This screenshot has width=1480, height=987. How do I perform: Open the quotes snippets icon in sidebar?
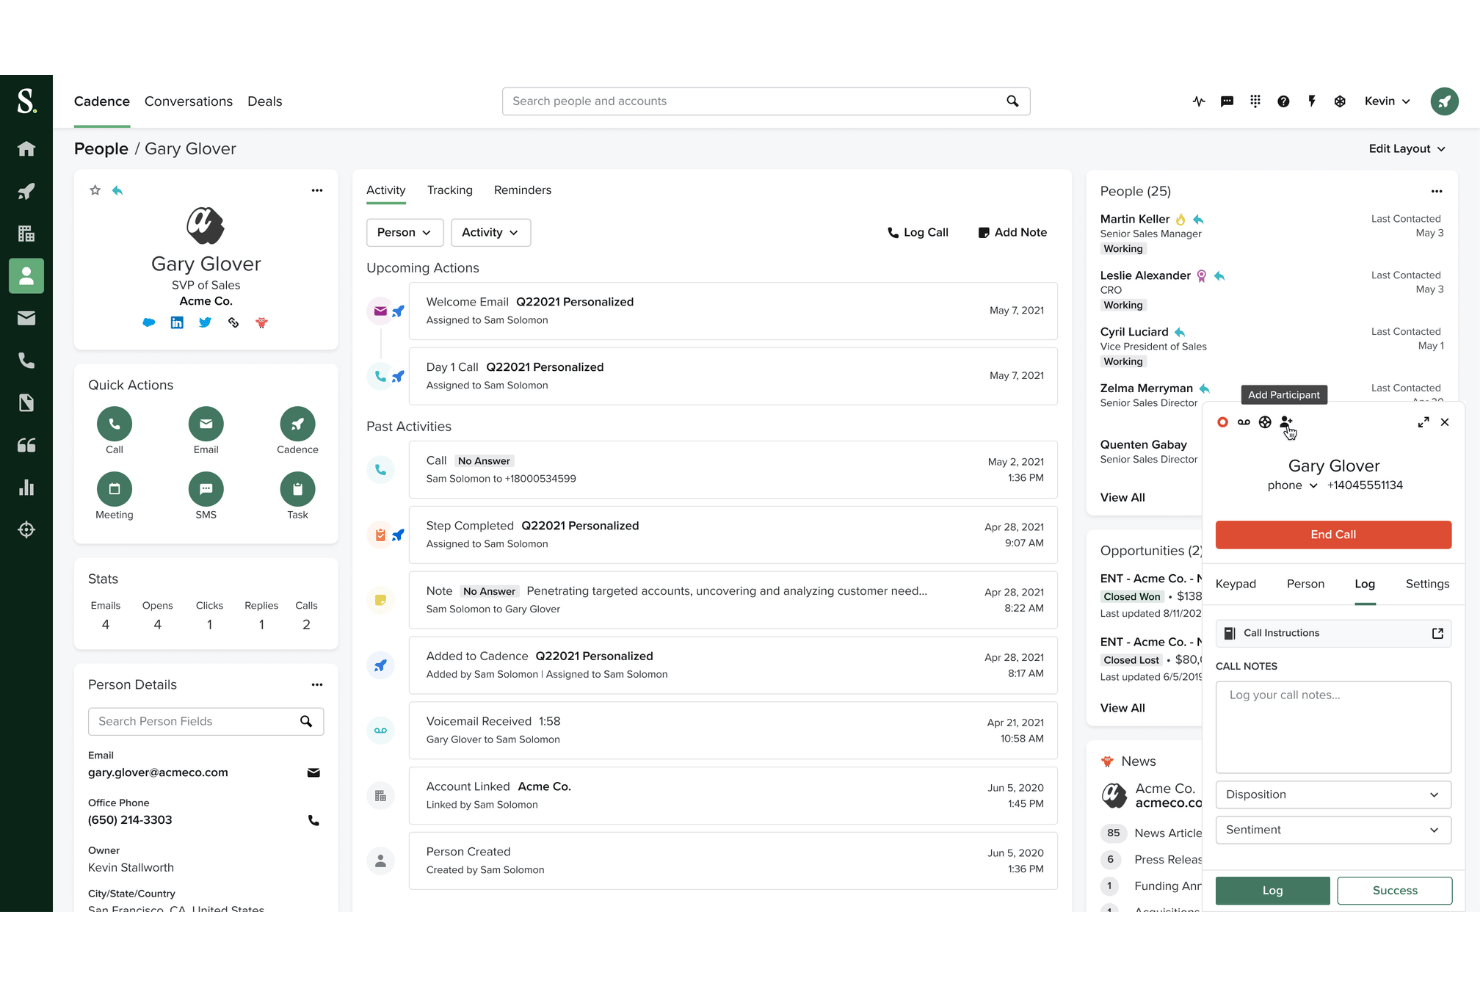tap(26, 445)
